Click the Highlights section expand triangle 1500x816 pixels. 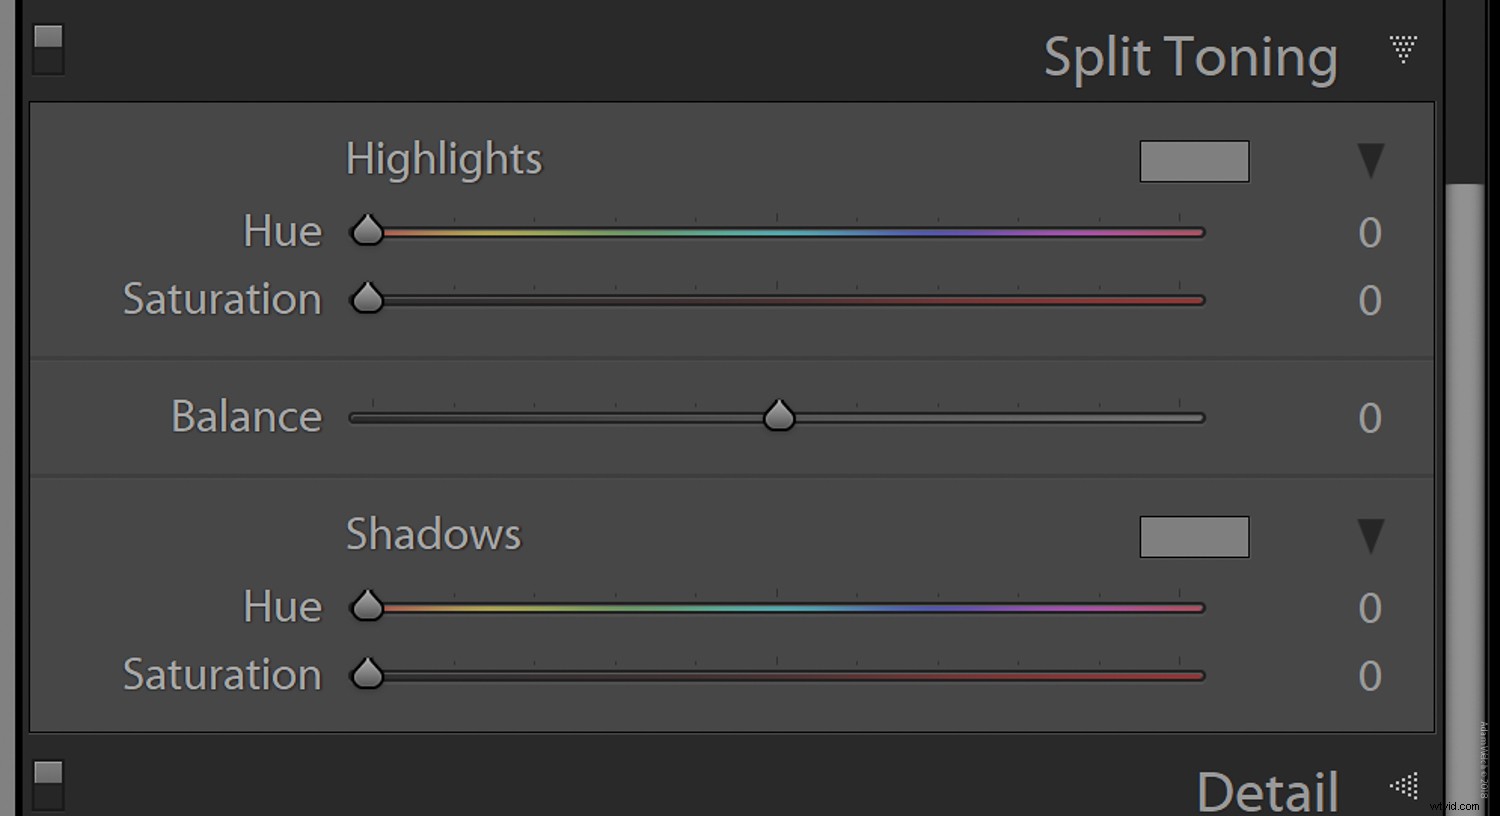click(1369, 160)
